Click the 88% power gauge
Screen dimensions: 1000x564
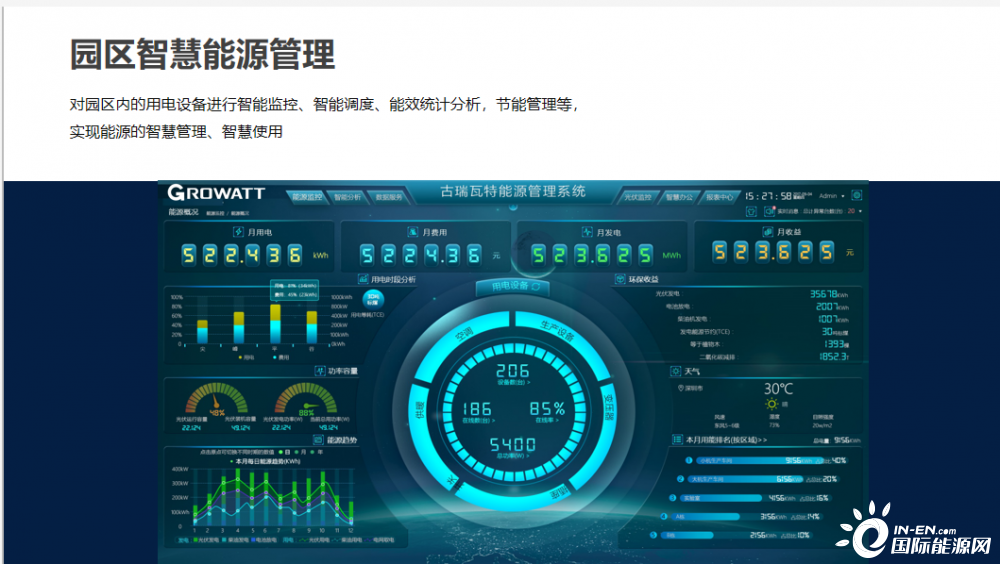305,398
